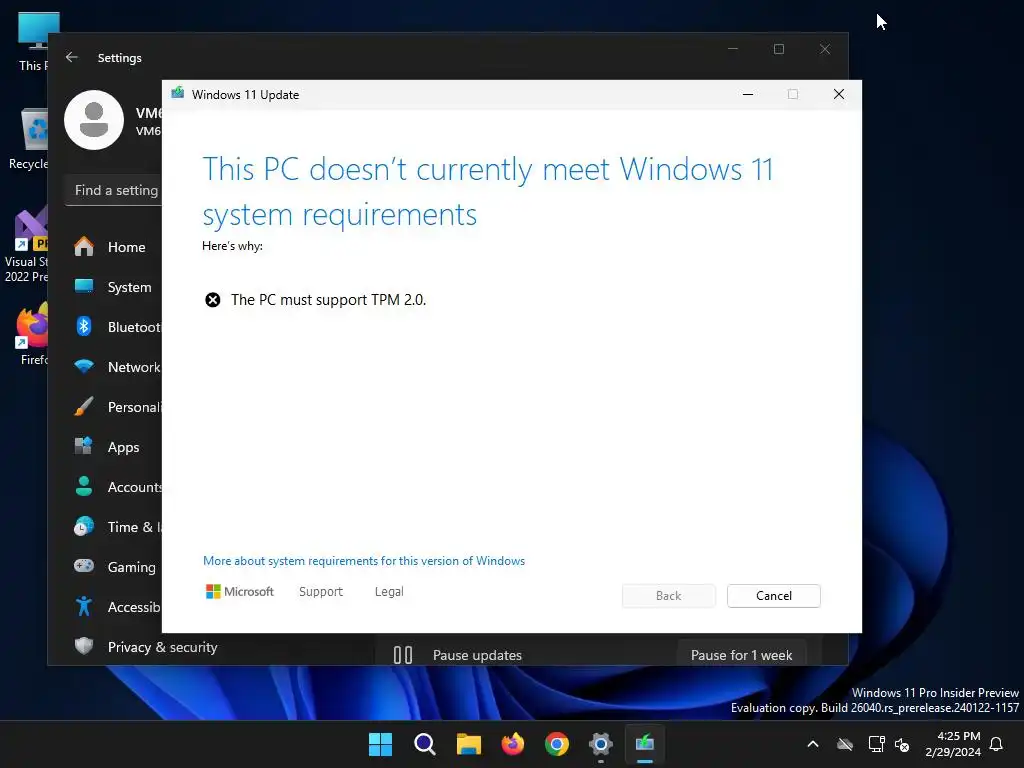
Task: Open the Legal link in update dialog
Action: click(x=389, y=592)
